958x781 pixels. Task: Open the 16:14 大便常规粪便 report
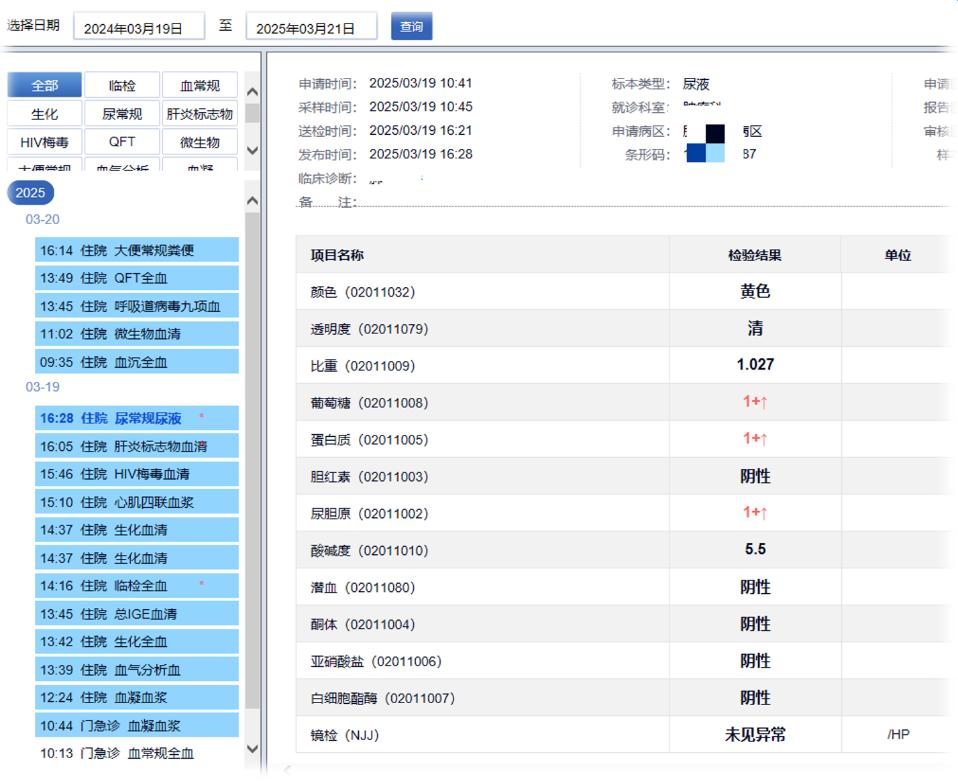coord(136,251)
